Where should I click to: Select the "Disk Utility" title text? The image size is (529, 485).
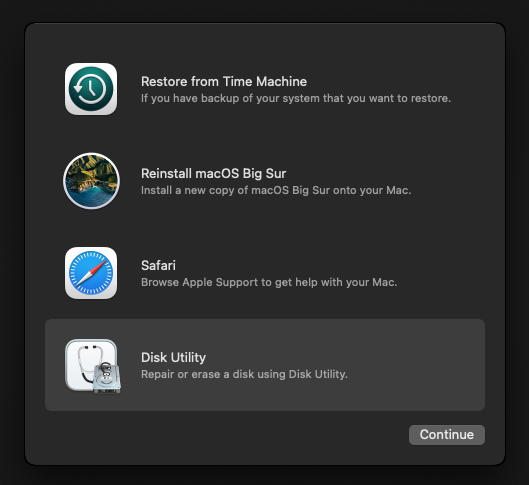(x=173, y=358)
